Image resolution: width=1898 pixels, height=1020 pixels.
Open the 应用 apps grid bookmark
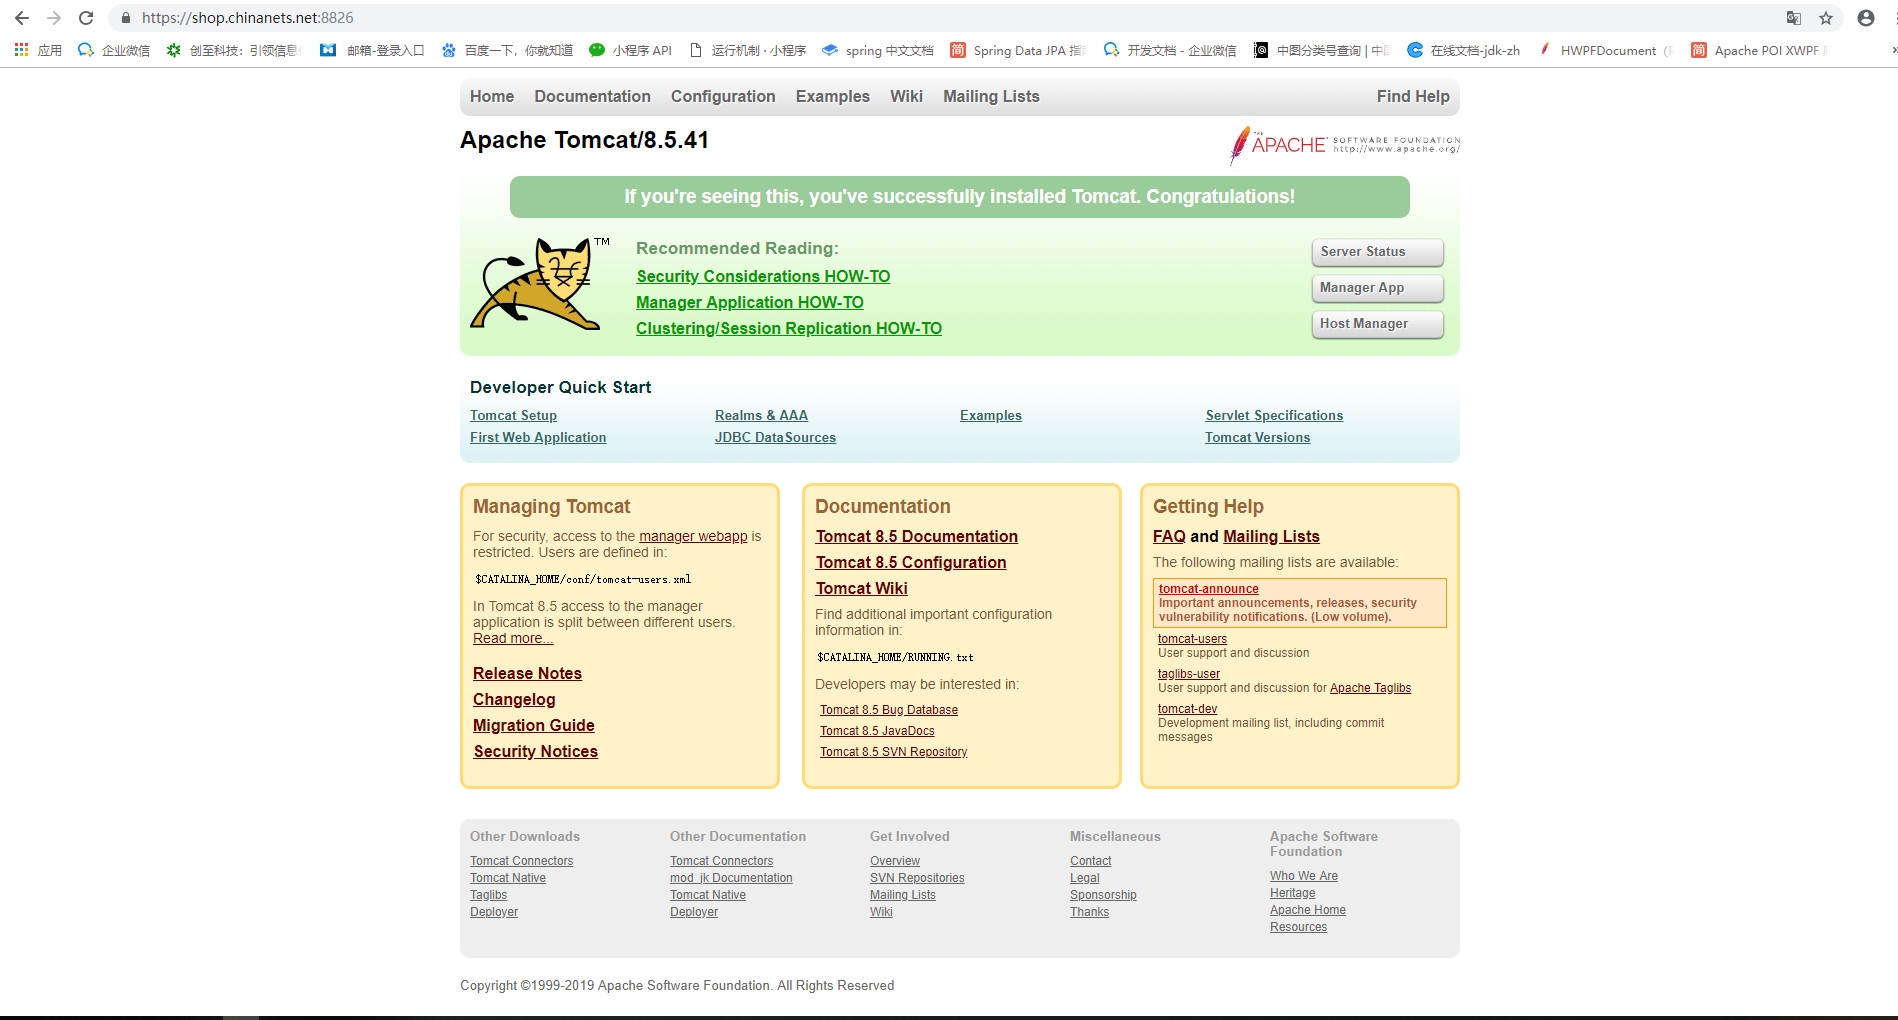38,50
